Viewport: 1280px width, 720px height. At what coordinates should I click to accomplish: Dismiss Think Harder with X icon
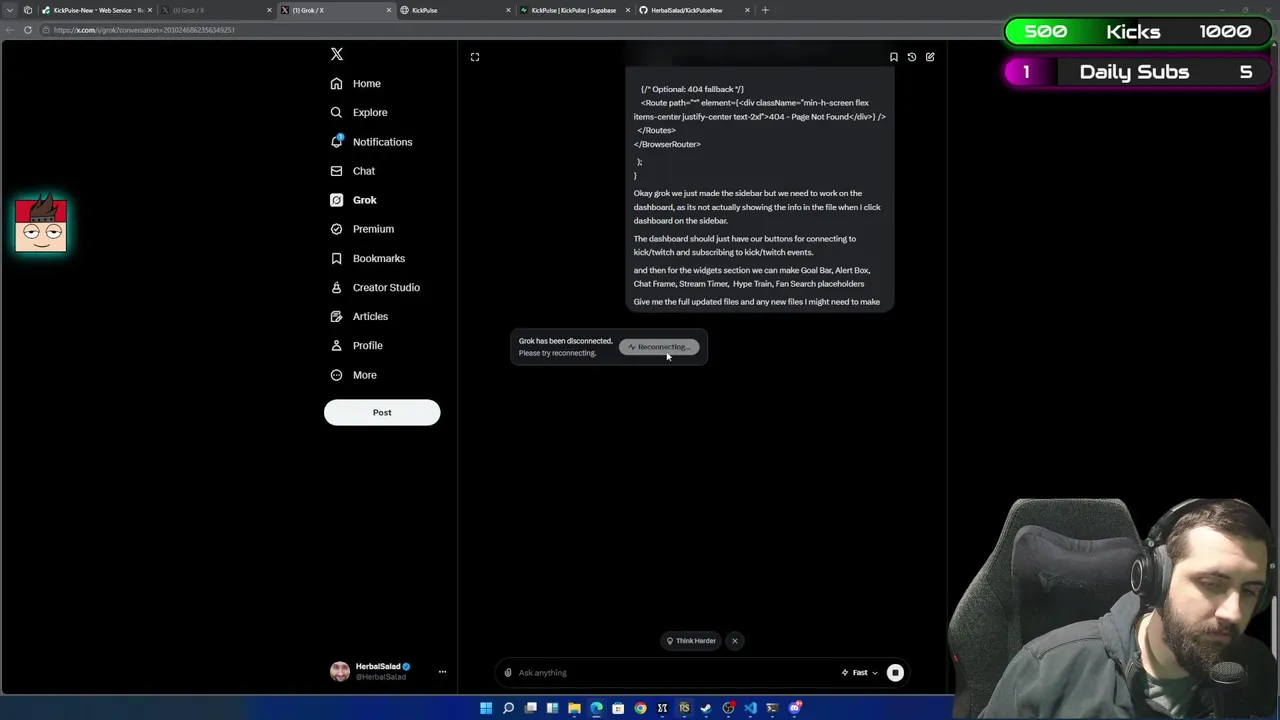pos(735,641)
